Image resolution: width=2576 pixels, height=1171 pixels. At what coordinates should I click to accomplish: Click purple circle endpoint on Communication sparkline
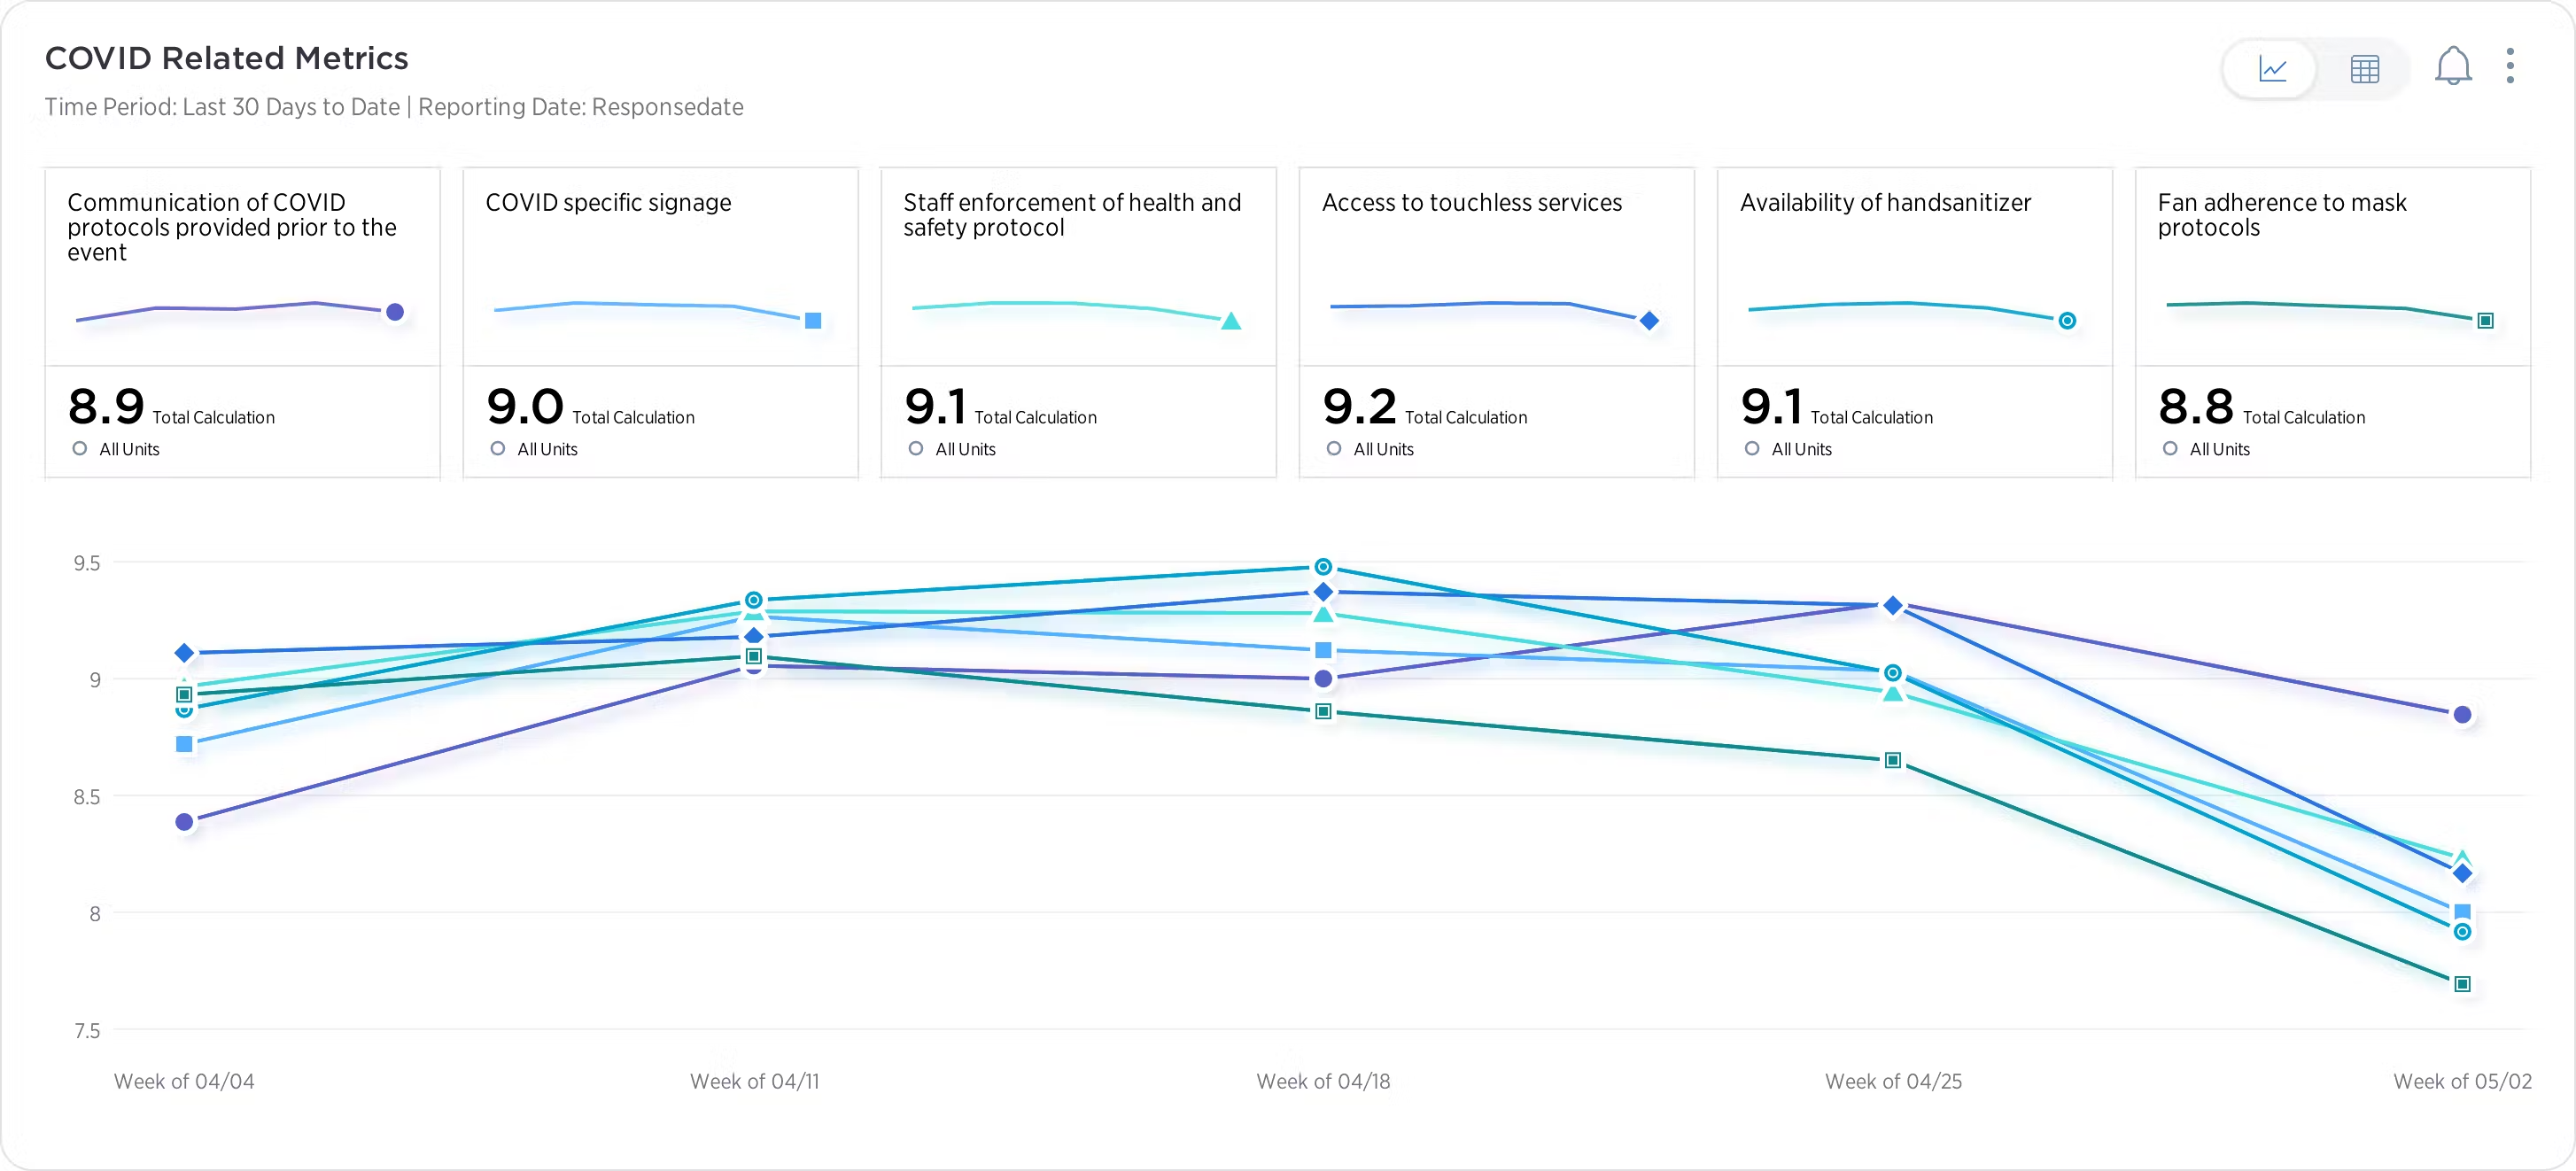pos(395,312)
